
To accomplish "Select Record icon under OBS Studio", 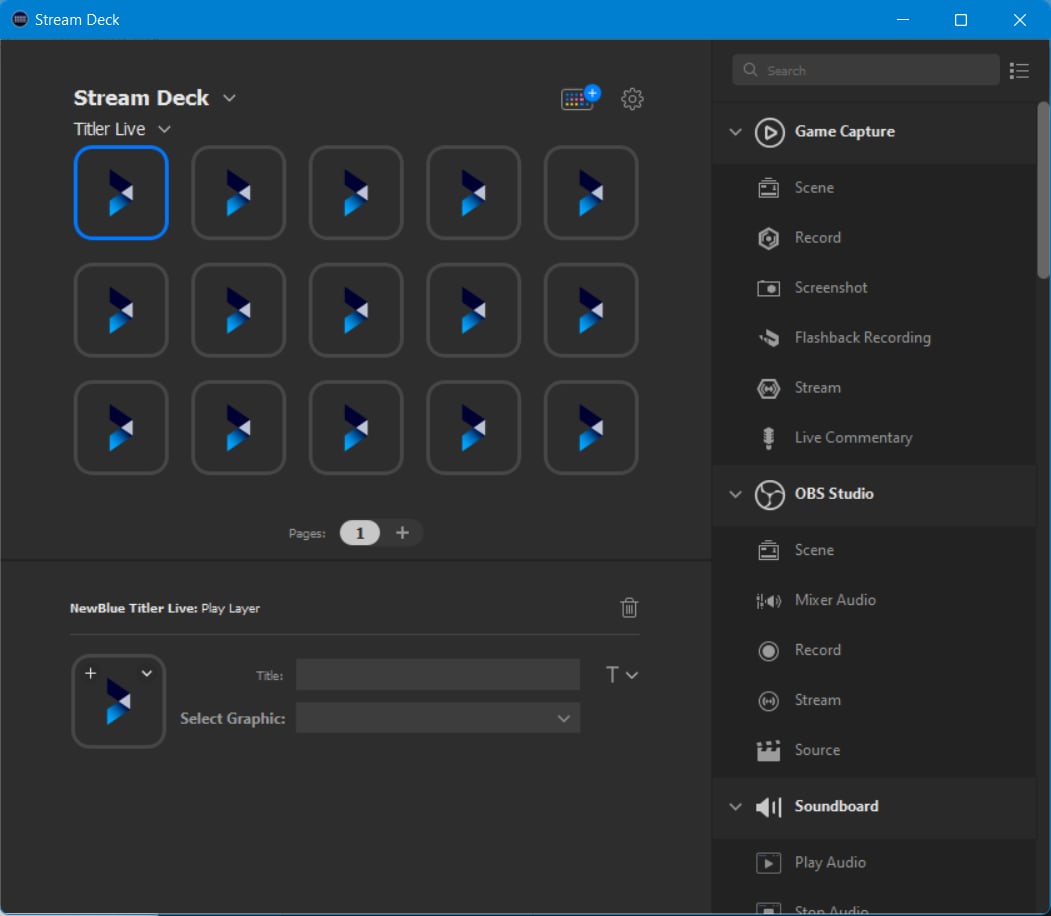I will click(768, 651).
